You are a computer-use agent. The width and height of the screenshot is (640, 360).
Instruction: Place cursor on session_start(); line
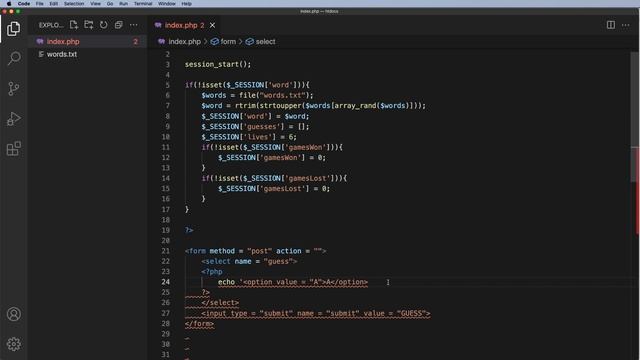tap(218, 64)
